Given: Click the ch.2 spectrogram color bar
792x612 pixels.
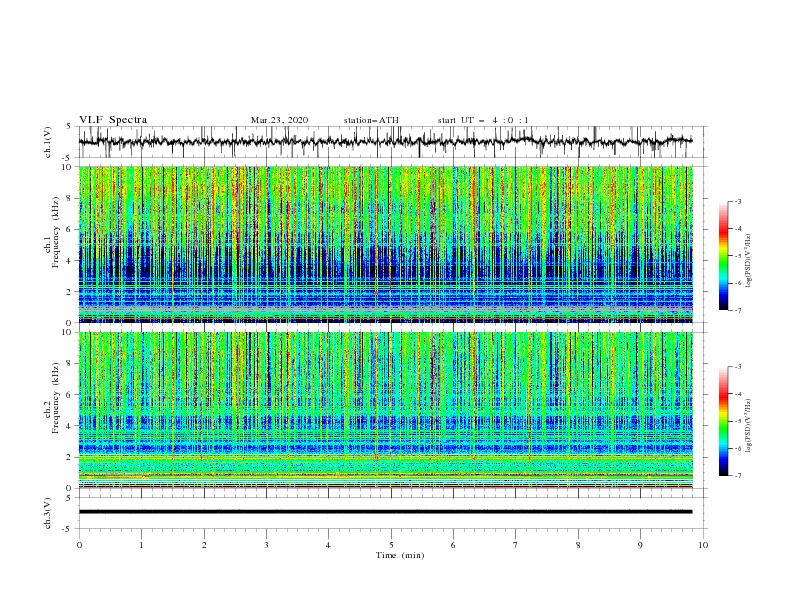Looking at the screenshot, I should coord(723,421).
